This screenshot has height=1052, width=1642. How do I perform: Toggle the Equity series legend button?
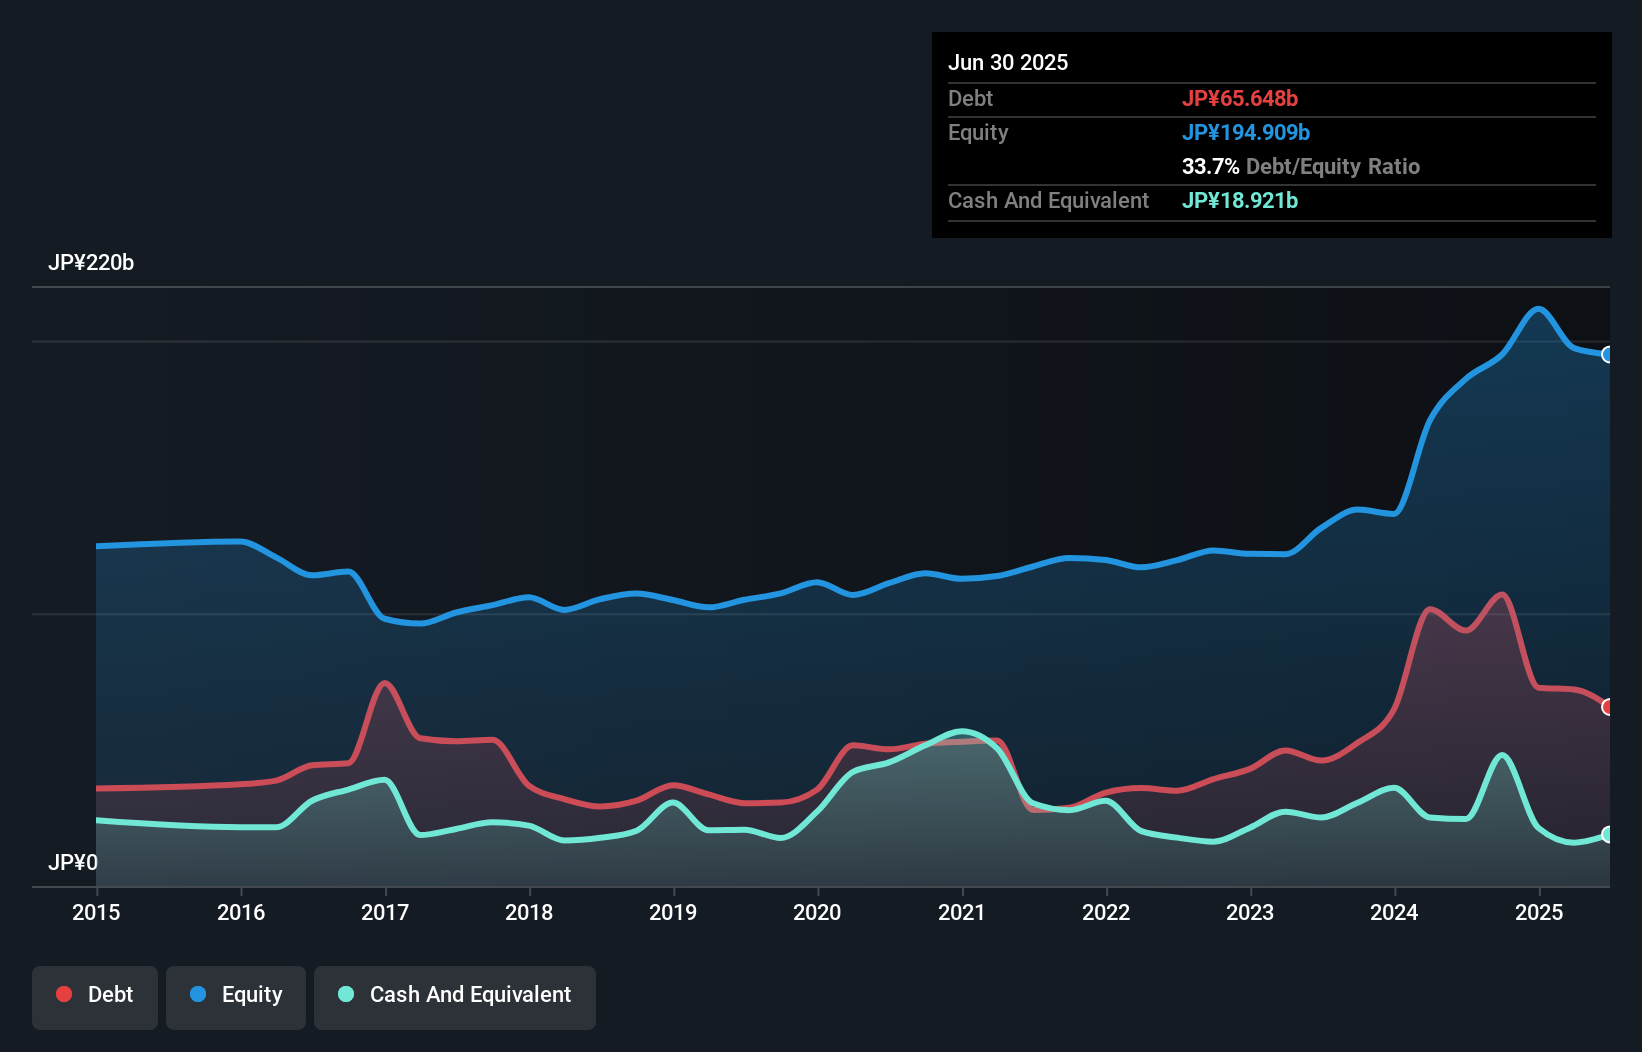click(x=236, y=995)
